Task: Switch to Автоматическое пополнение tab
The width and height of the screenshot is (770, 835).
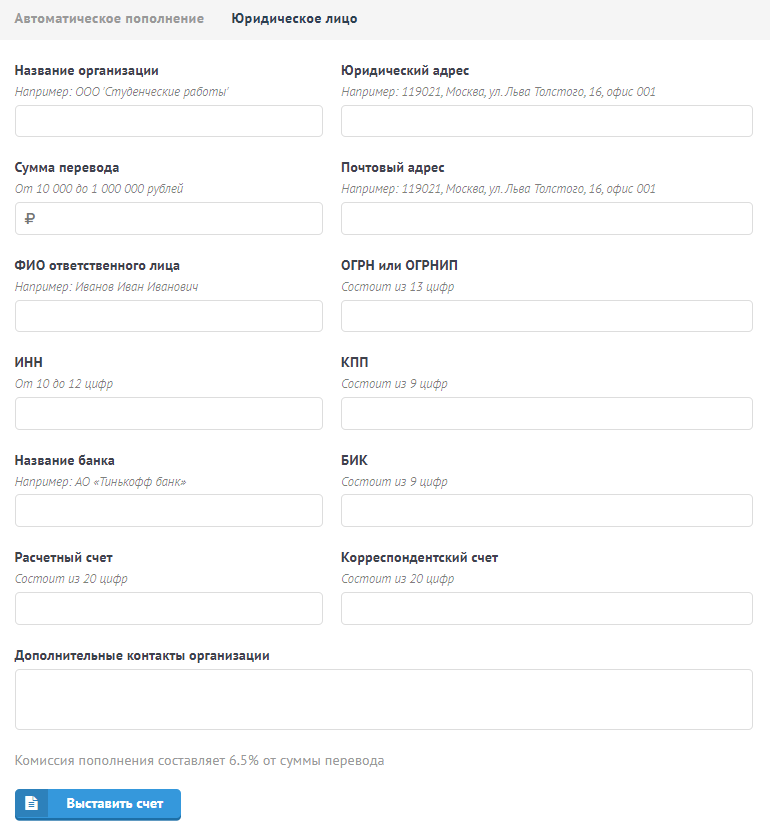Action: [x=109, y=19]
